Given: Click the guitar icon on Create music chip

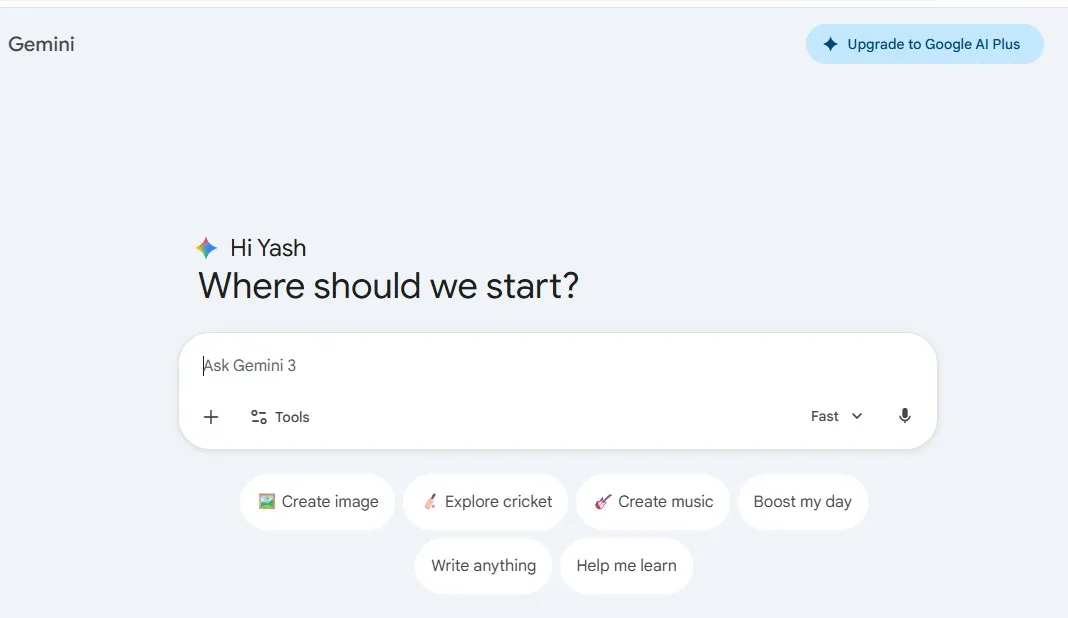Looking at the screenshot, I should pos(602,501).
